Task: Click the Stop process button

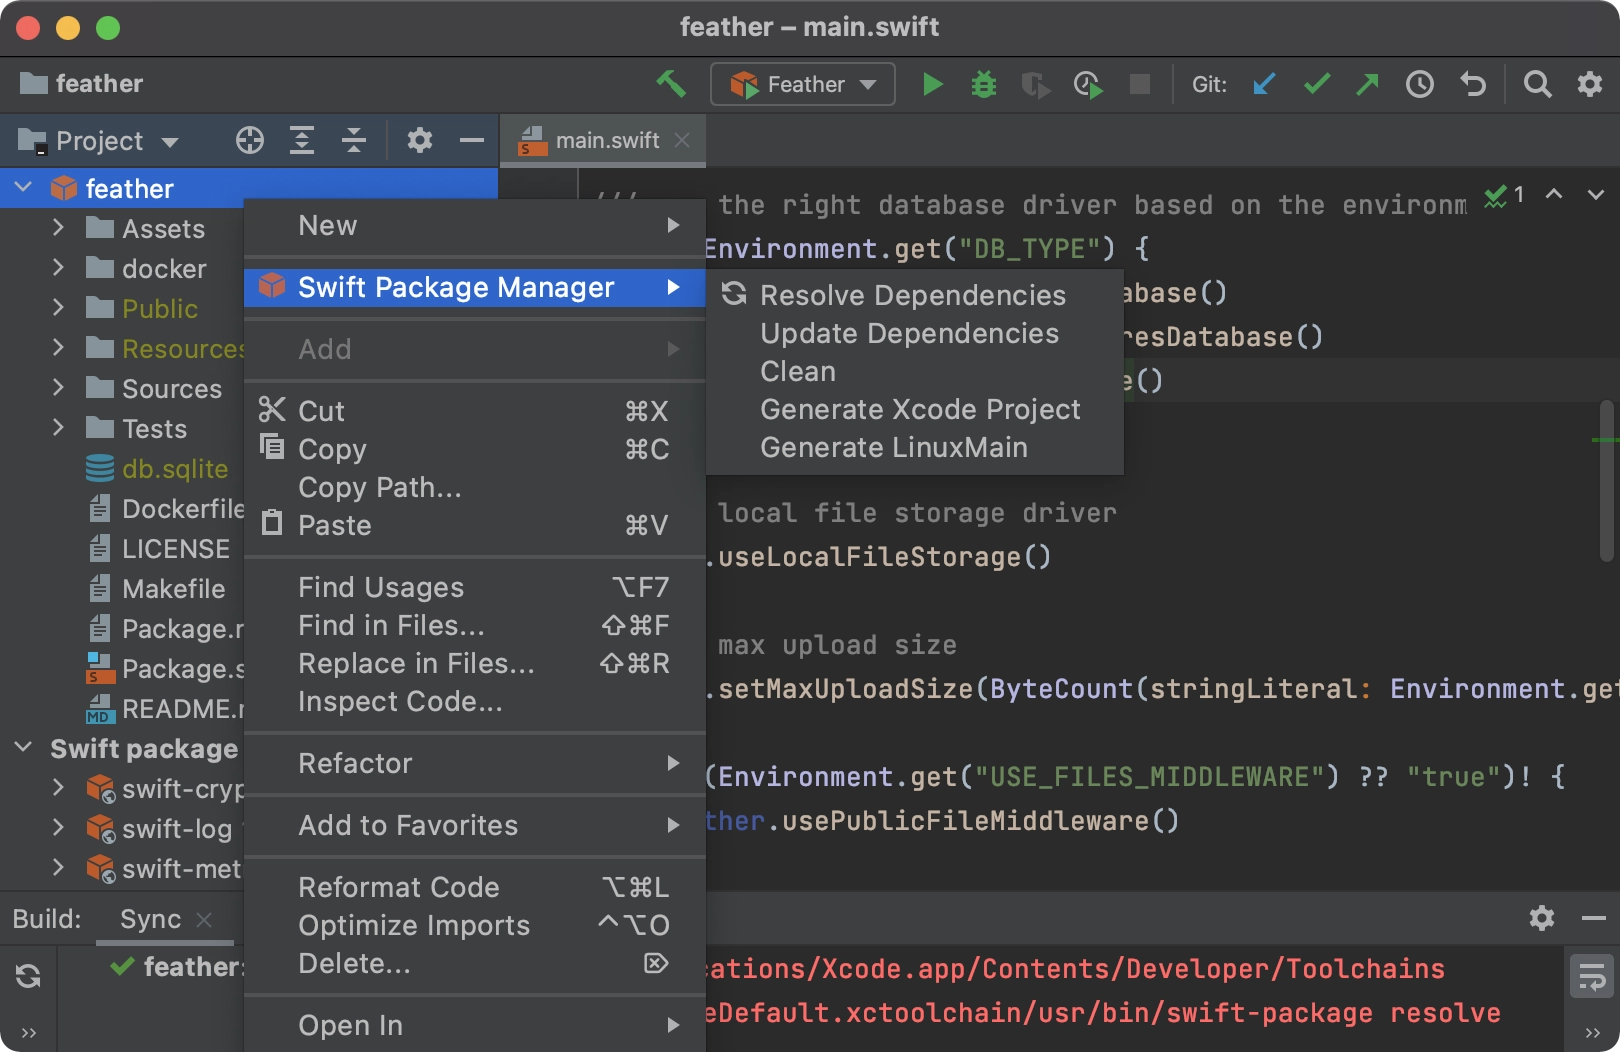Action: click(x=1140, y=84)
